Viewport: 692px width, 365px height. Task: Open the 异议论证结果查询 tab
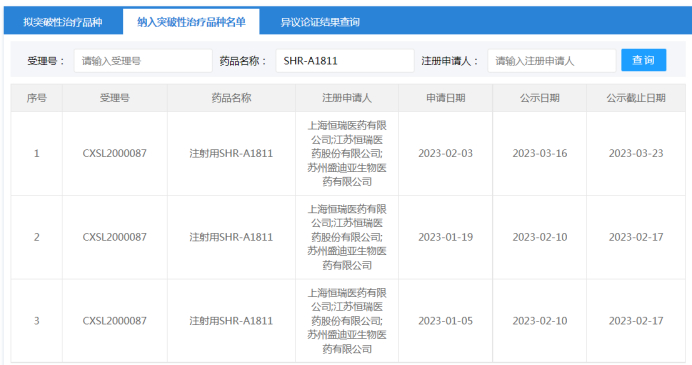(x=320, y=22)
